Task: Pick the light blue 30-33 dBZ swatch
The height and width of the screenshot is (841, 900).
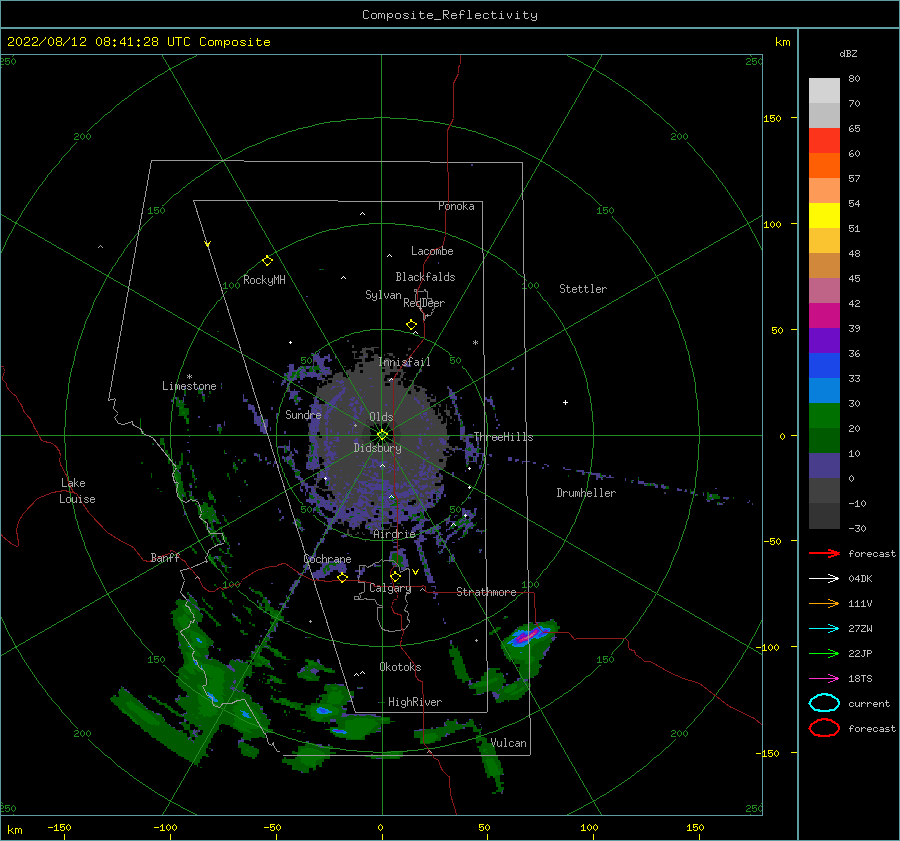Action: tap(824, 390)
